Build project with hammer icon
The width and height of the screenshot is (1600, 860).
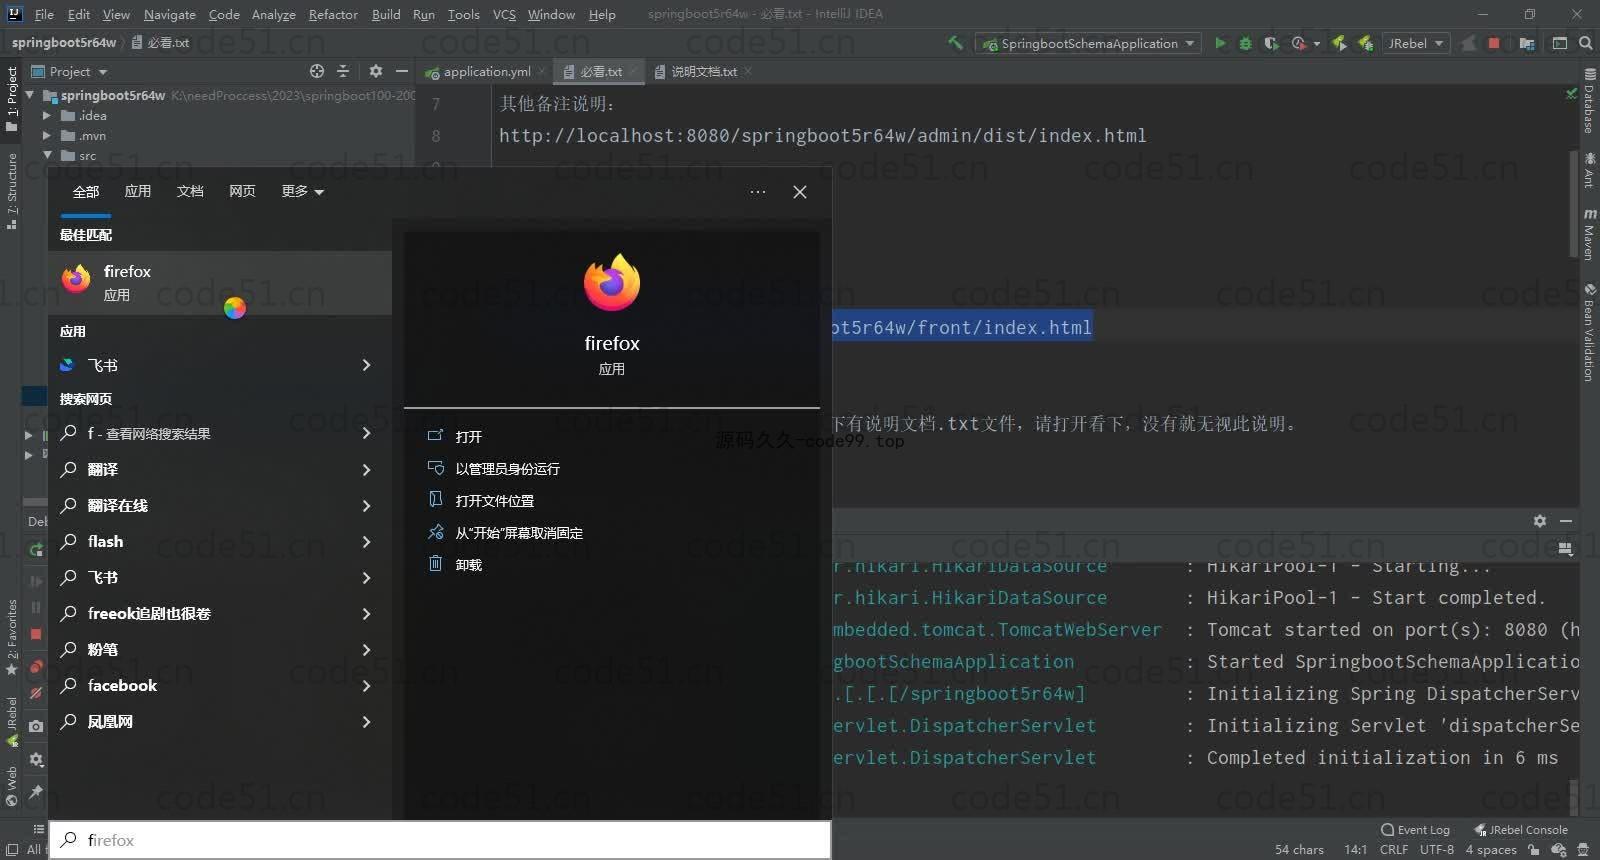(x=955, y=43)
